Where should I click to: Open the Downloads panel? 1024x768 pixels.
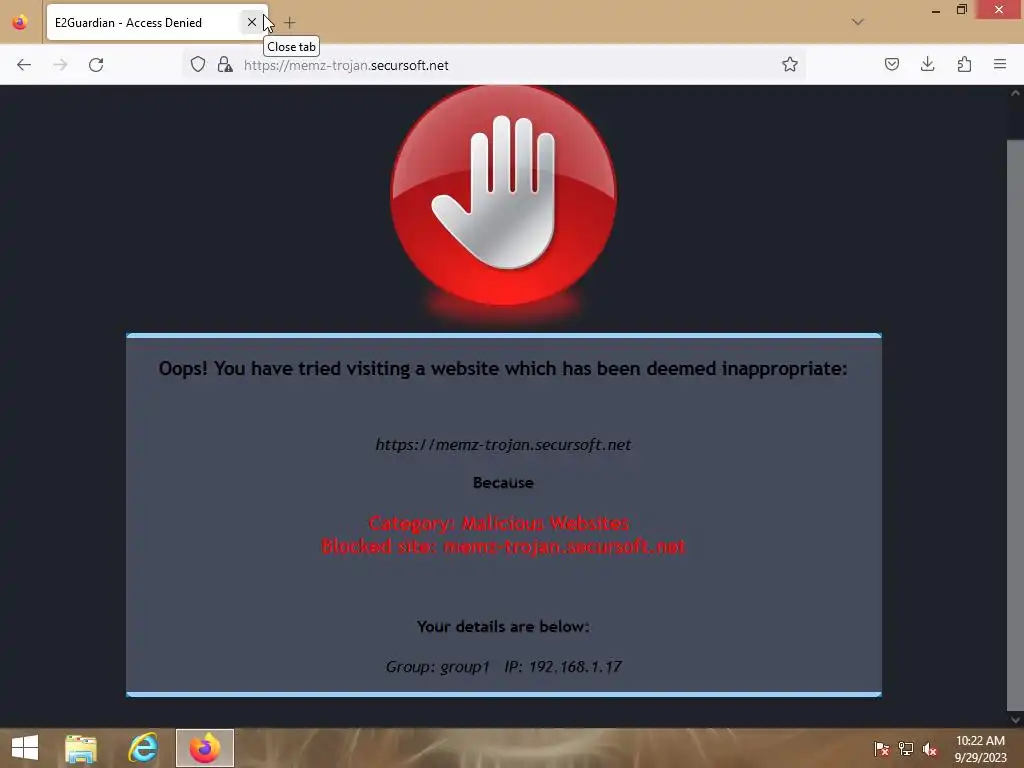coord(927,65)
